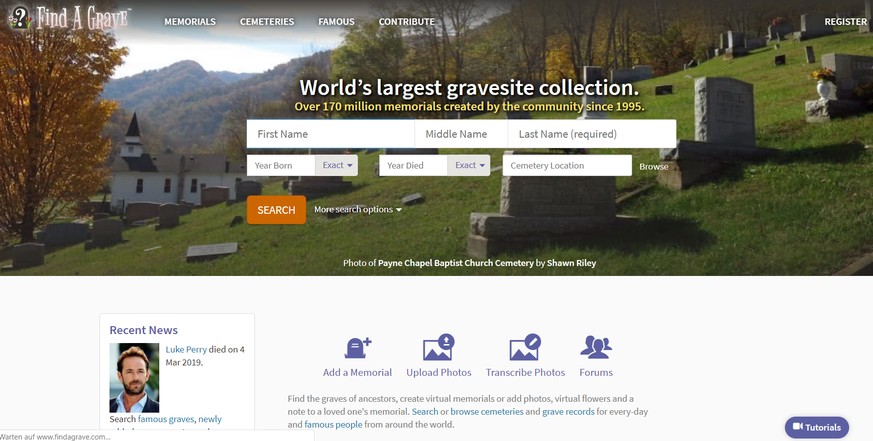Viewport: 873px width, 441px height.
Task: Click the famous graves link
Action: (166, 419)
